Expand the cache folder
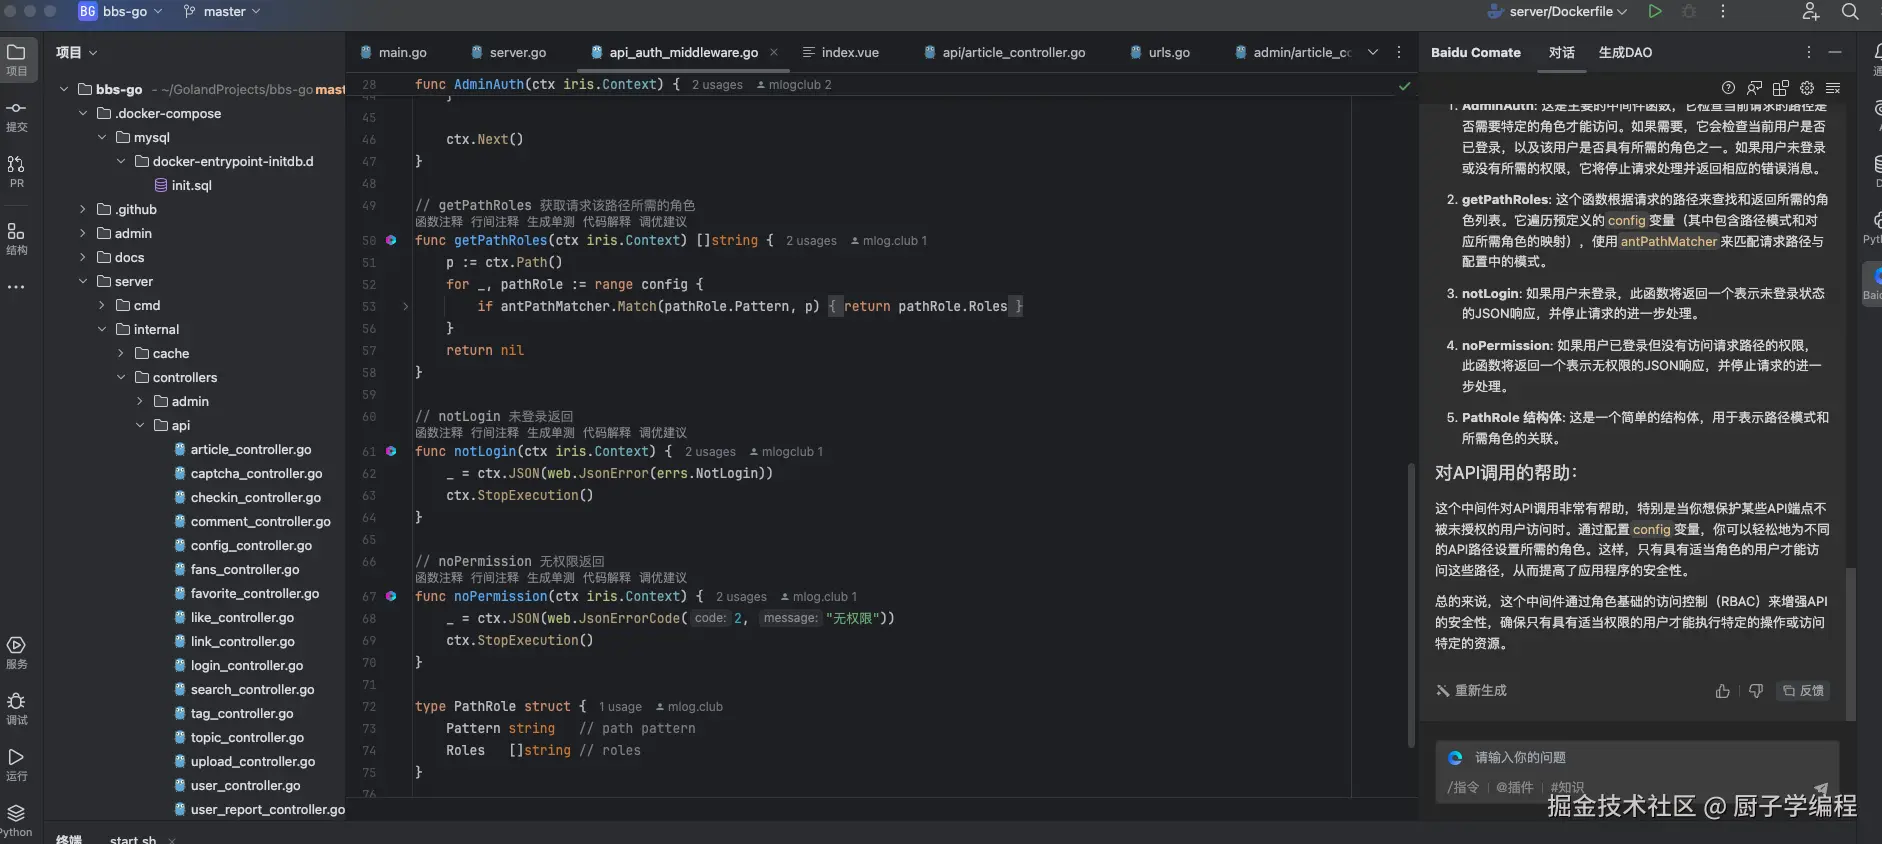Screen dimensions: 1882x844 coord(121,353)
